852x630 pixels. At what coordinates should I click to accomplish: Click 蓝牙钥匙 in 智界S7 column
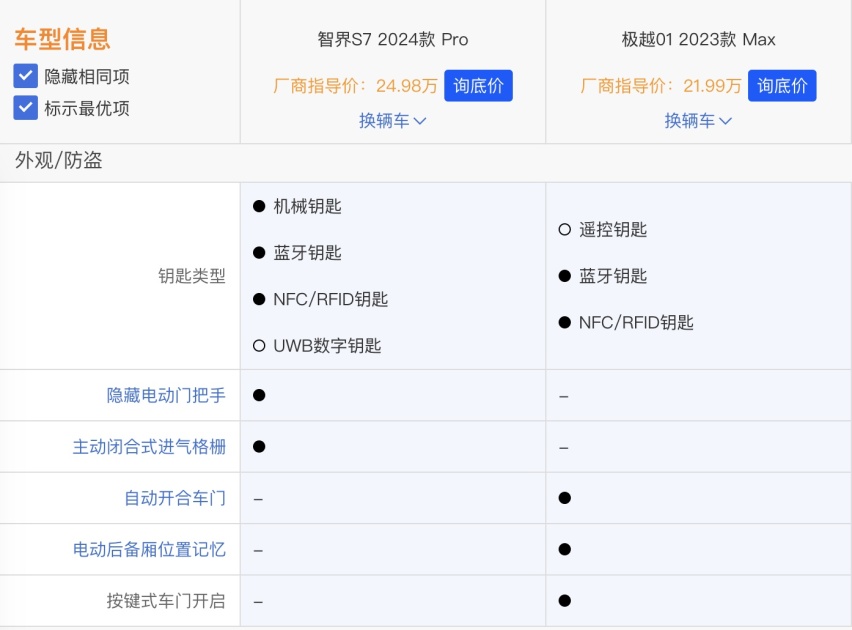click(307, 253)
